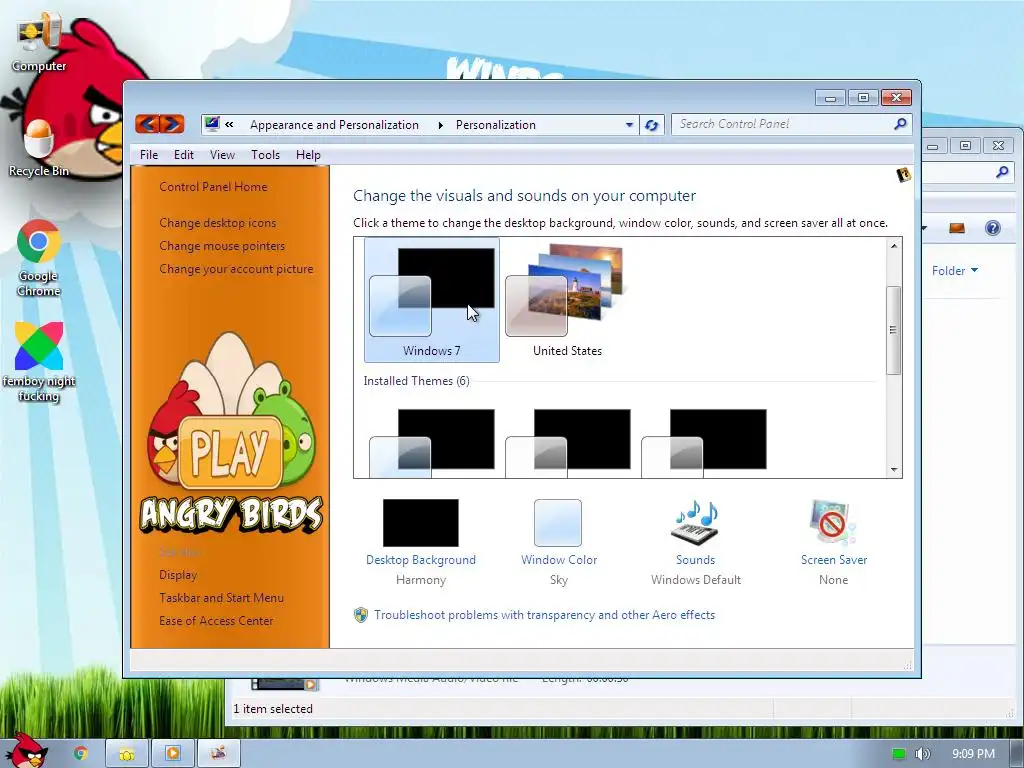The height and width of the screenshot is (768, 1024).
Task: Refresh the Personalization page
Action: tap(651, 125)
